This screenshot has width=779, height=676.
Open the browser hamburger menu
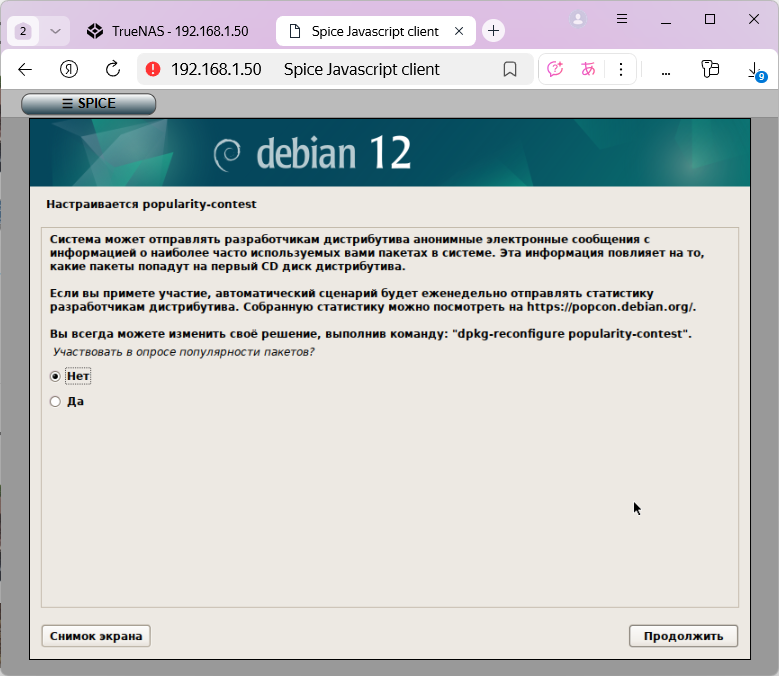pyautogui.click(x=622, y=19)
